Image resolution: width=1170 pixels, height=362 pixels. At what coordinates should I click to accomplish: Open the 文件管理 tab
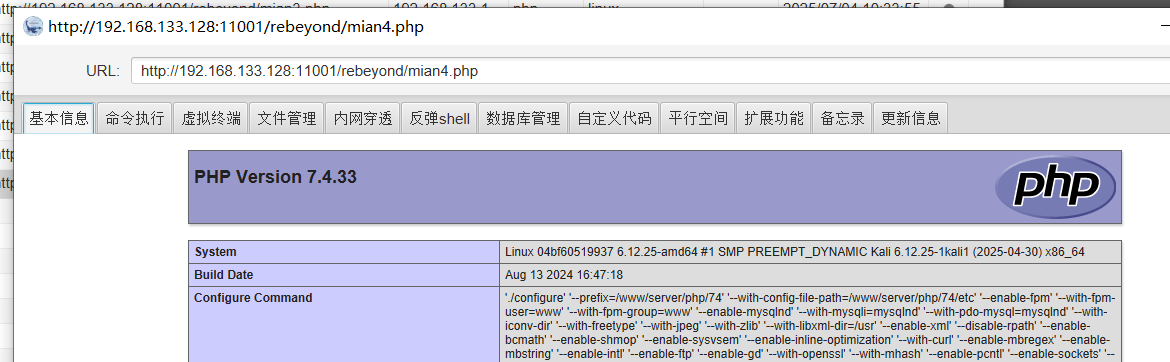[287, 118]
